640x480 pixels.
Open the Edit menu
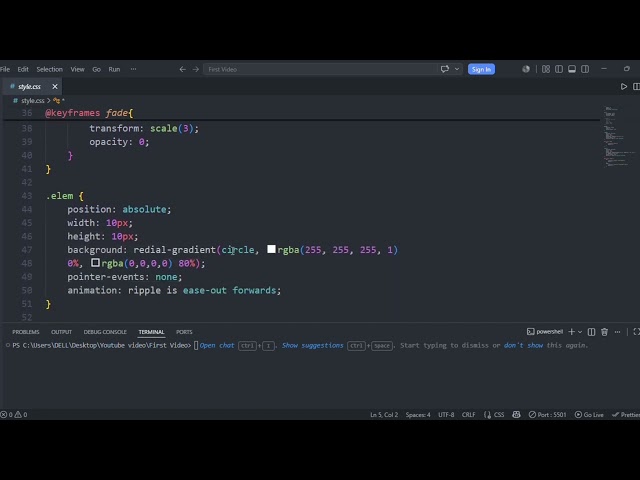[x=23, y=69]
